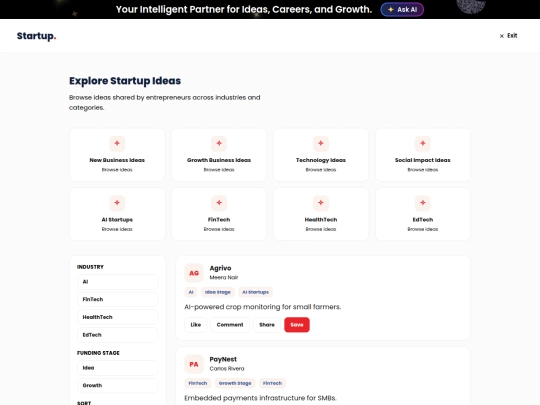540x405 pixels.
Task: Browse ideas under AI Startups card
Action: click(117, 229)
